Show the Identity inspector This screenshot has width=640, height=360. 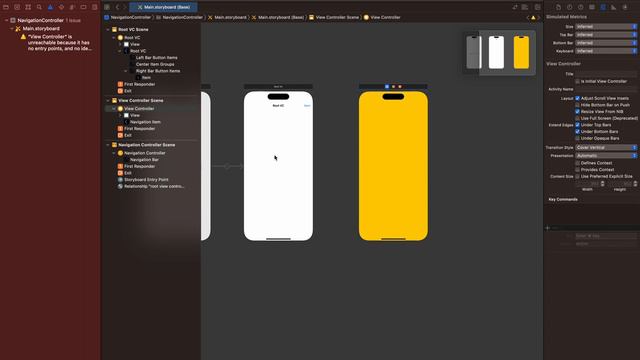point(591,7)
